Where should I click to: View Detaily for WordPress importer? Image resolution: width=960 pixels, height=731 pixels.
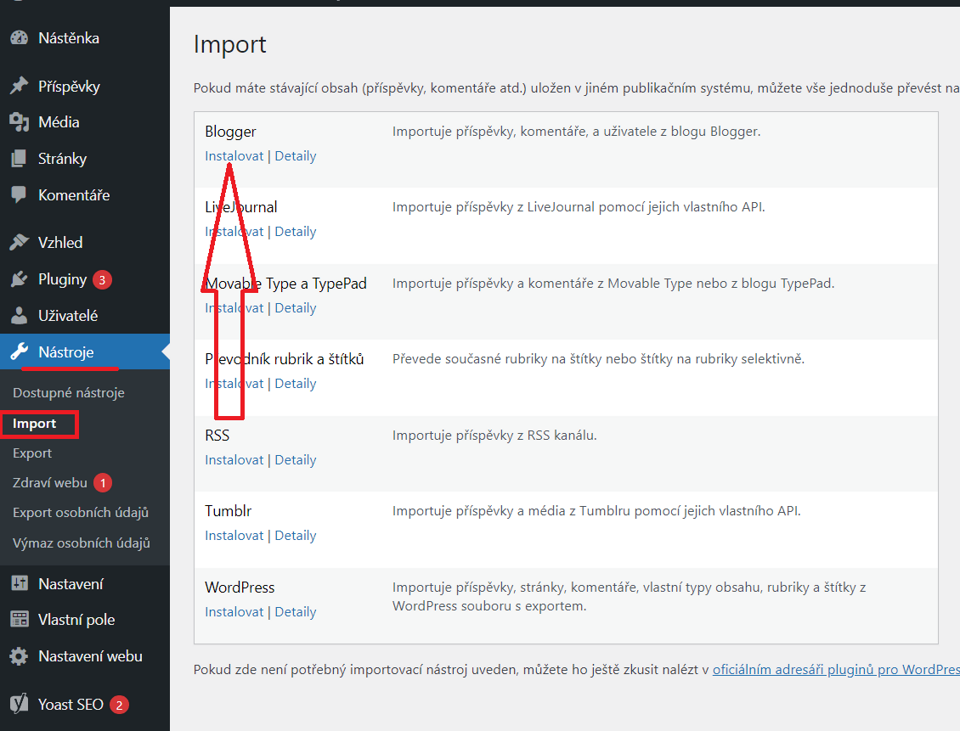point(295,612)
